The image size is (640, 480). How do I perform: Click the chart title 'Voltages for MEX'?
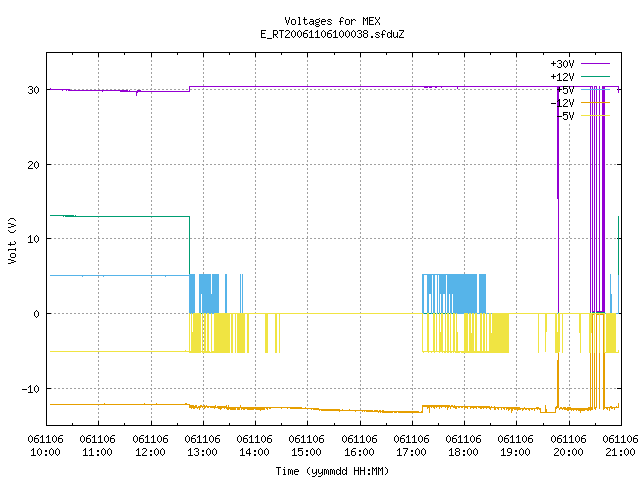pos(332,21)
